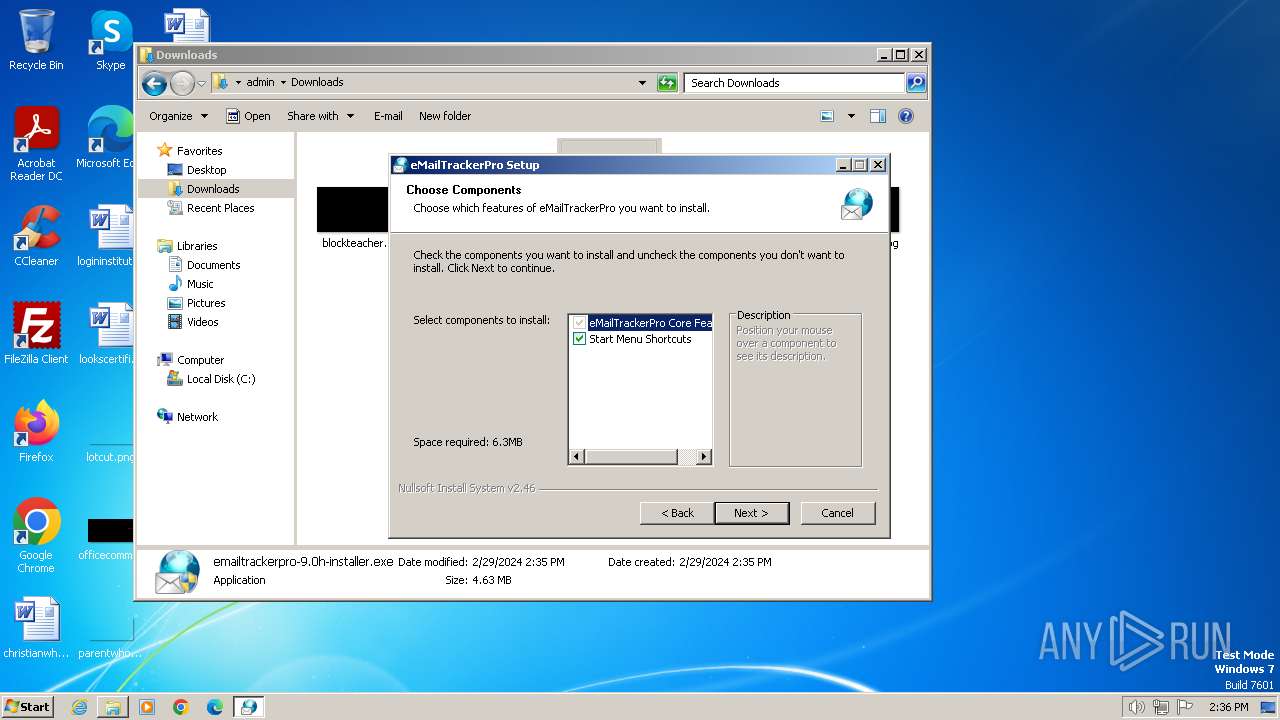Click Windows Explorer taskbar icon
This screenshot has width=1280, height=720.
pyautogui.click(x=113, y=707)
